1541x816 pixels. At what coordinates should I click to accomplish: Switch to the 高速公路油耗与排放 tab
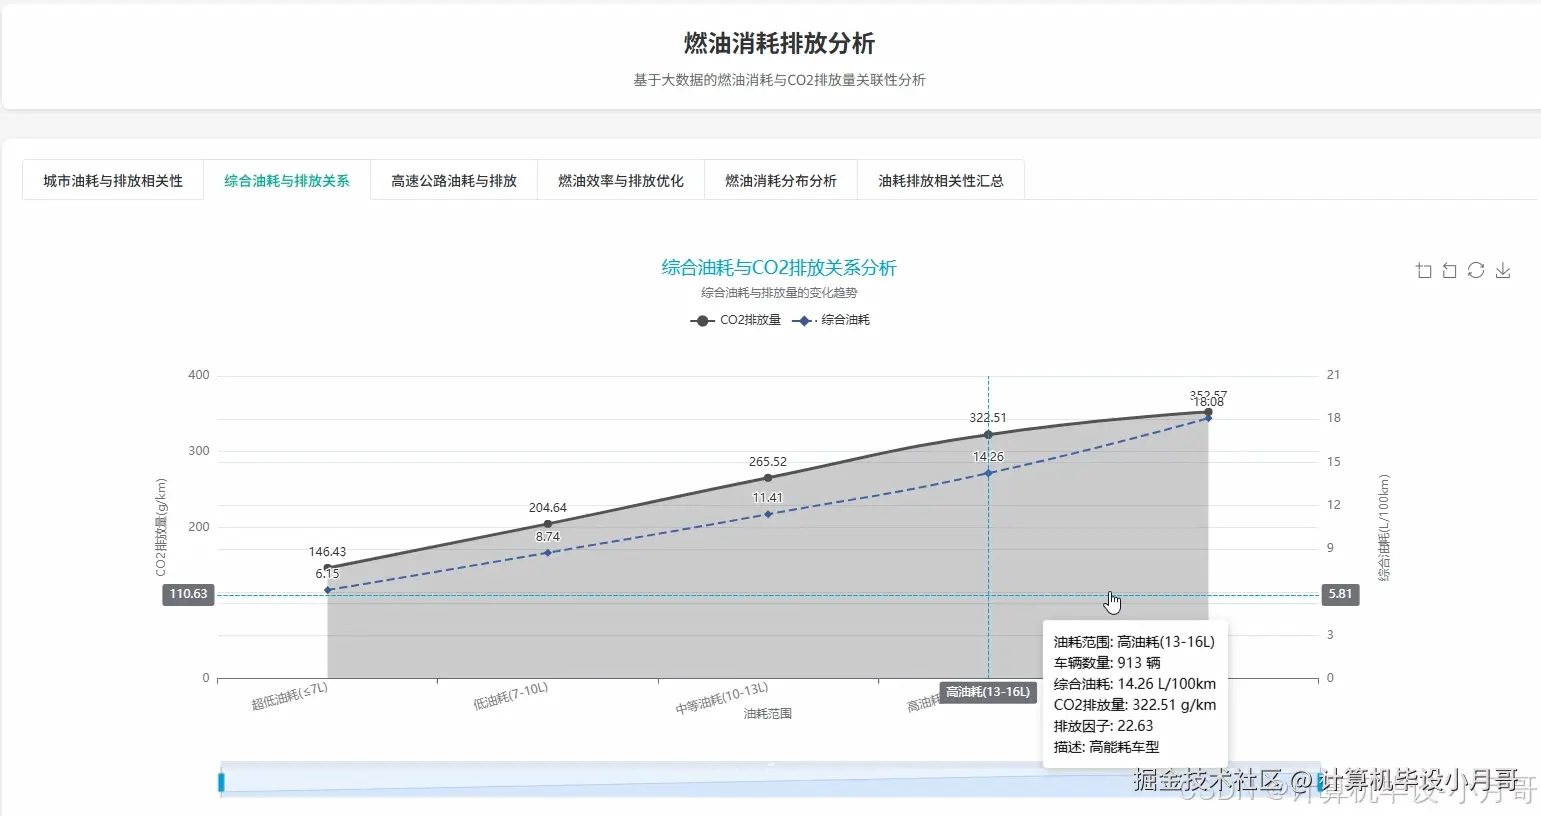454,181
